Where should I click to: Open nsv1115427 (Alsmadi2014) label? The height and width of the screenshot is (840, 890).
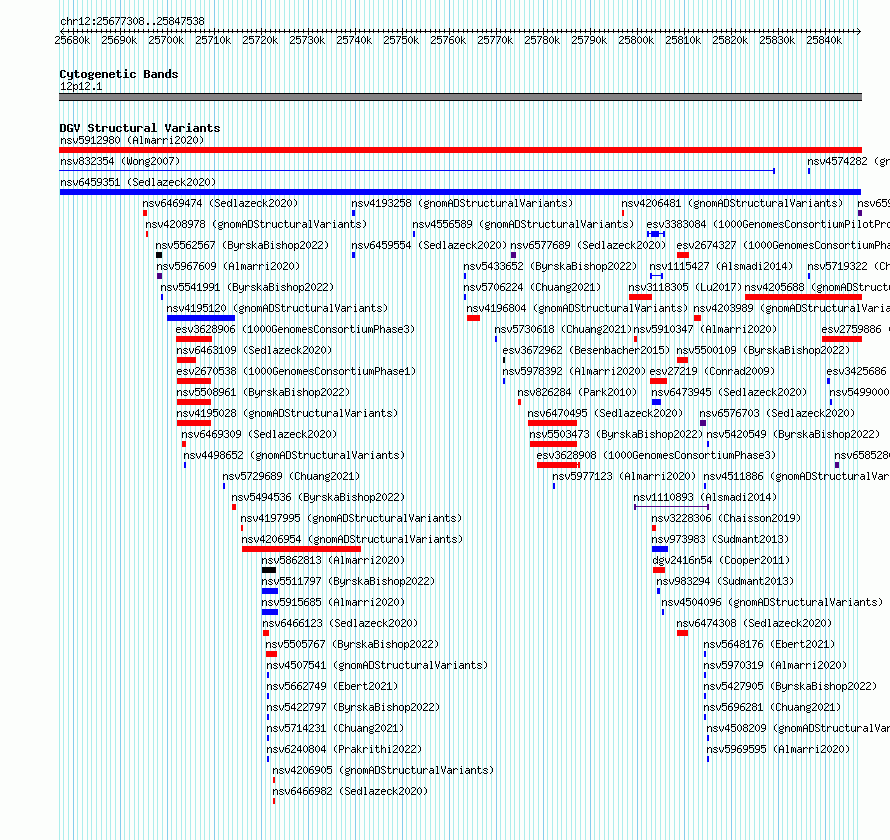tap(721, 266)
